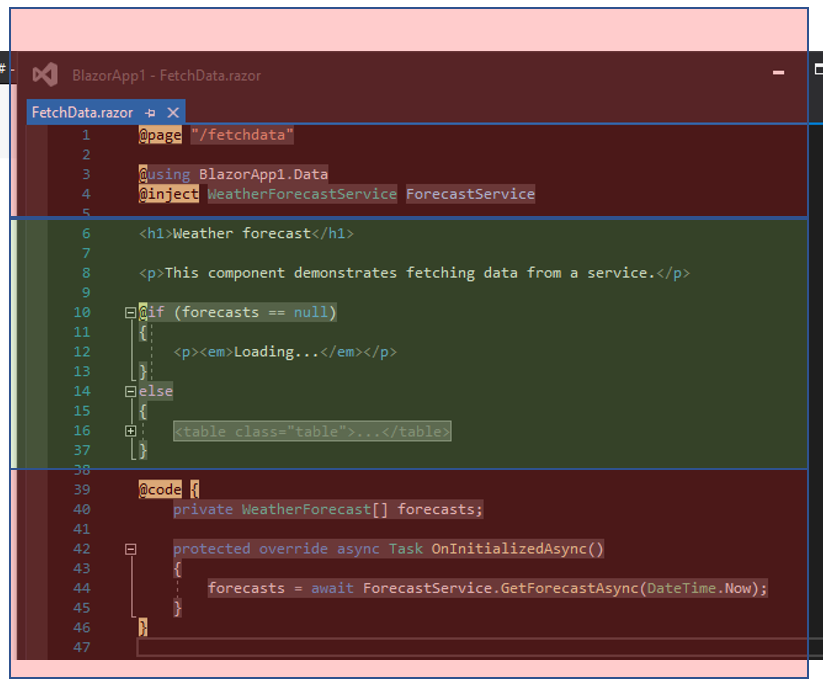Minimize the BlazorApp1 window

point(779,73)
